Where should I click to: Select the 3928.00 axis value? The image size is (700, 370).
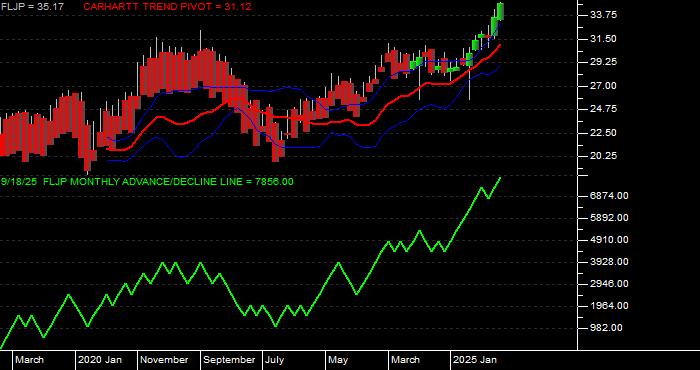(609, 262)
